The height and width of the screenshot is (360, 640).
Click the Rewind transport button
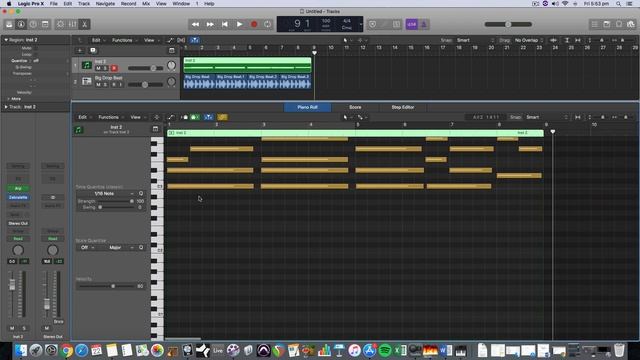(196, 24)
